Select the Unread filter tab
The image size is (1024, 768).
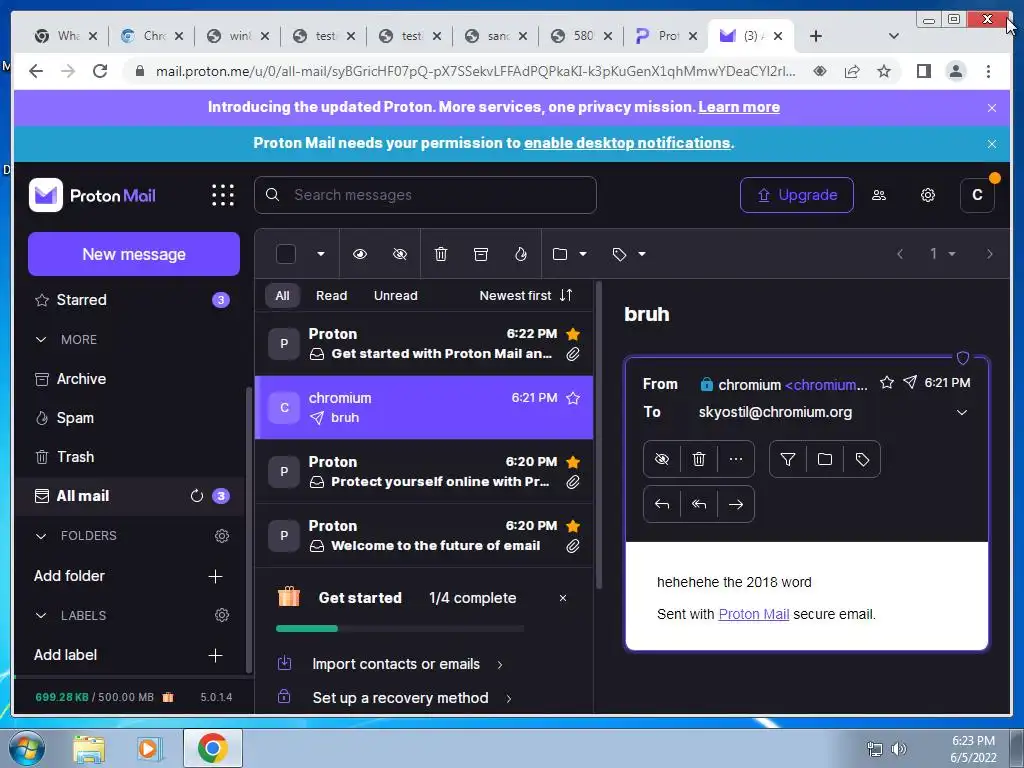[x=396, y=295]
